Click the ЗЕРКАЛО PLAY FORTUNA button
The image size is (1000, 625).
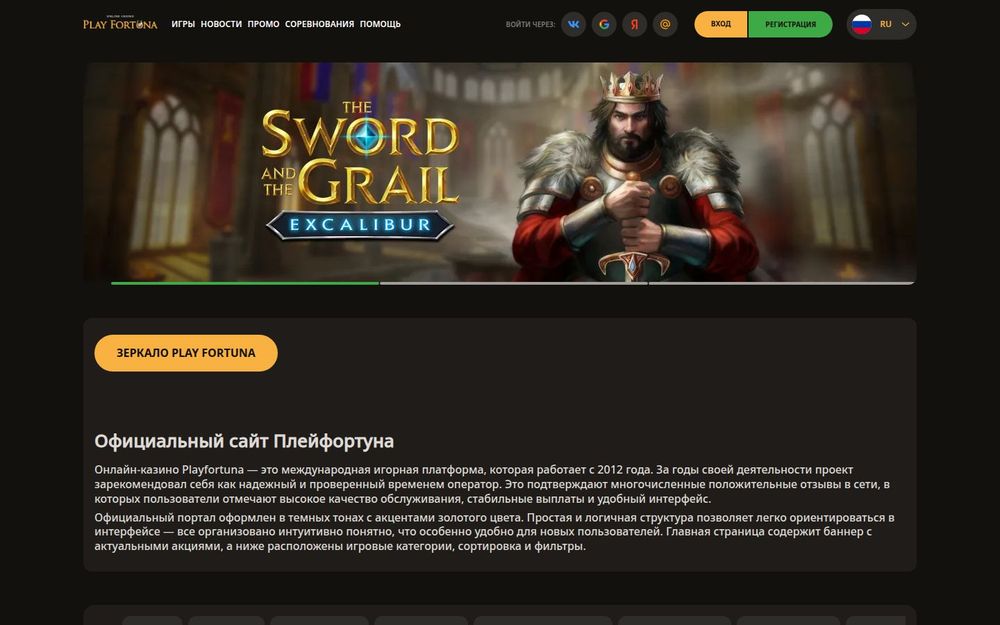pyautogui.click(x=186, y=353)
